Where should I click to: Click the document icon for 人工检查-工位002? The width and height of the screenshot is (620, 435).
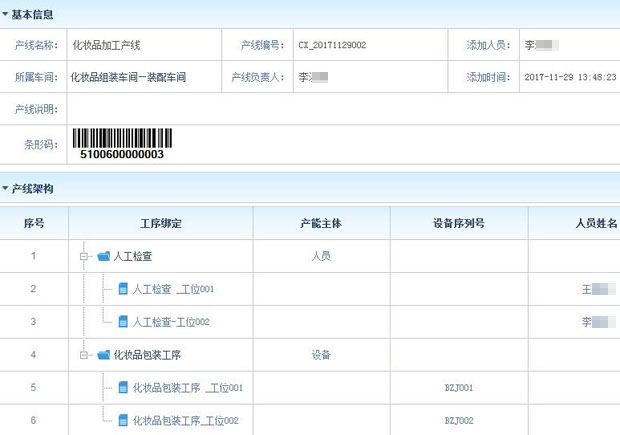(123, 322)
